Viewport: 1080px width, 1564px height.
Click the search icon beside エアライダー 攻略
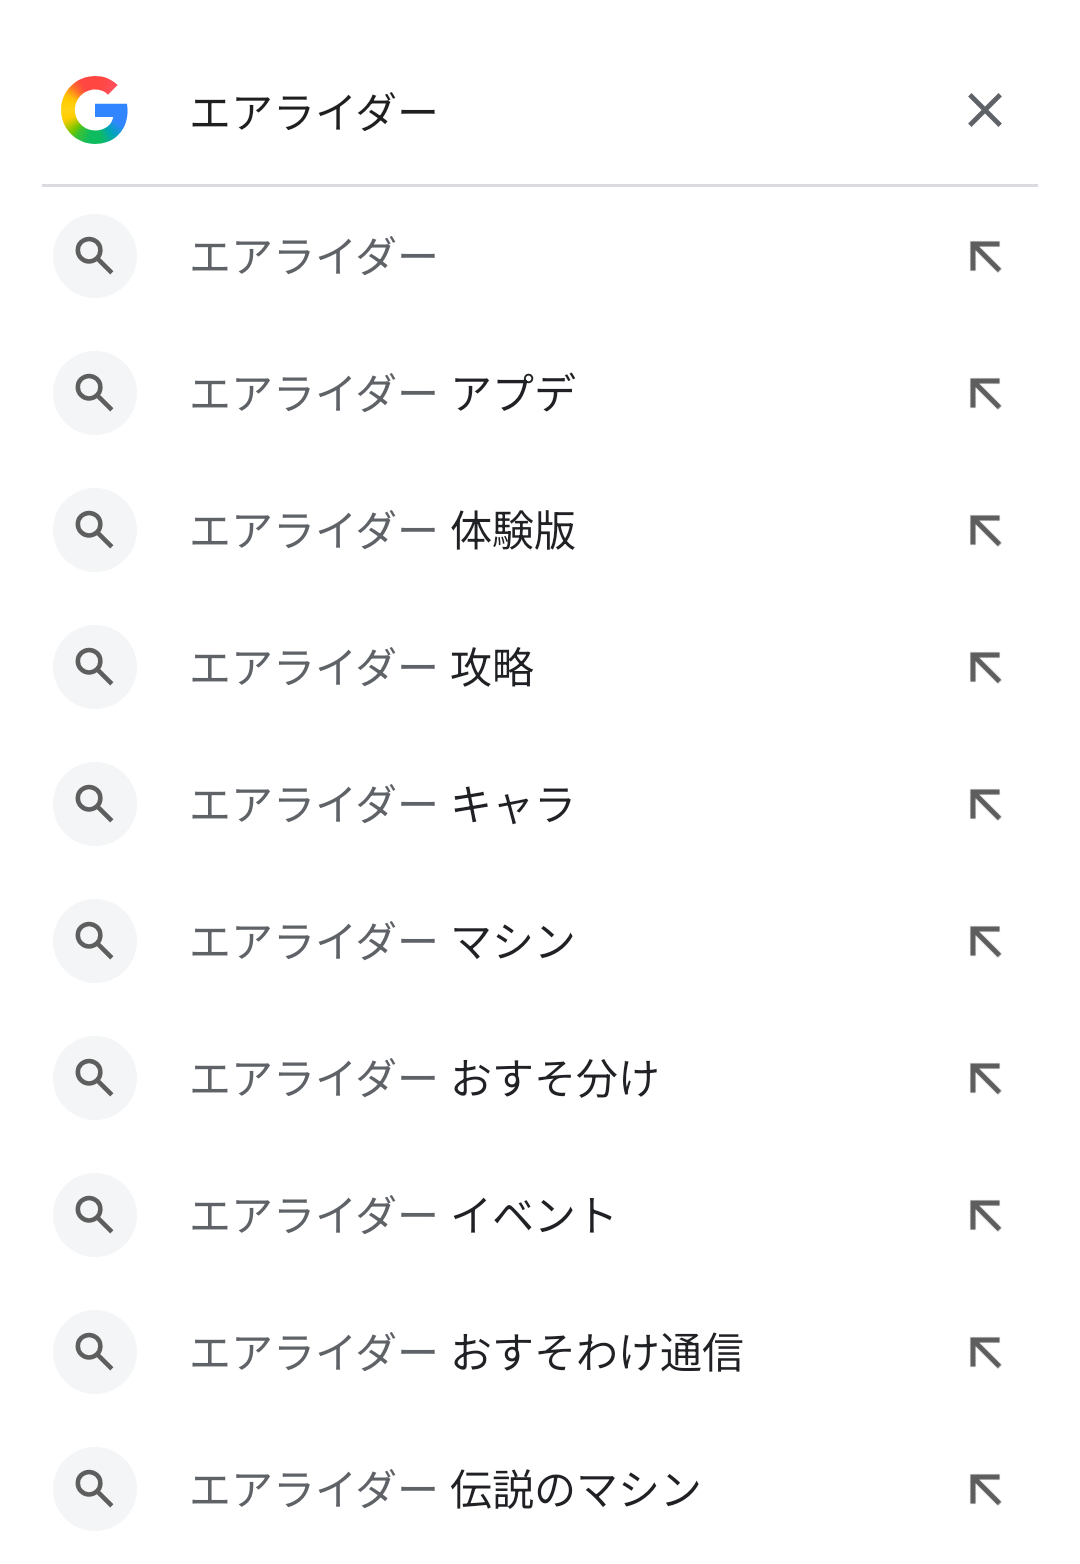(x=95, y=667)
